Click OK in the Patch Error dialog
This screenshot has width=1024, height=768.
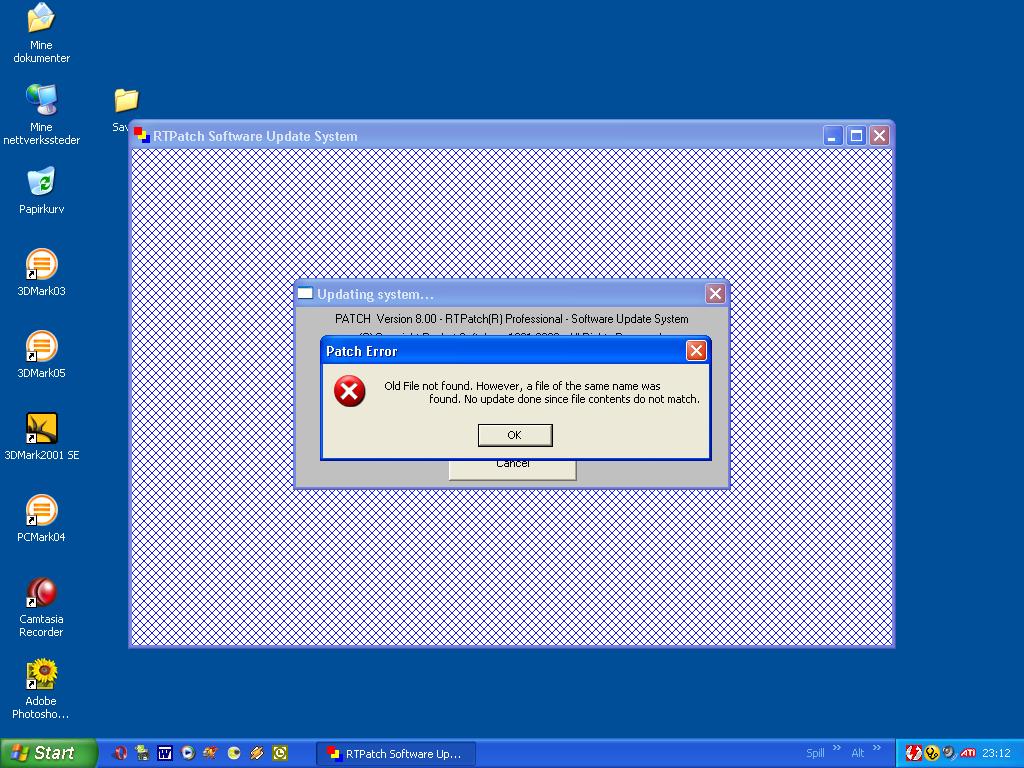coord(515,435)
